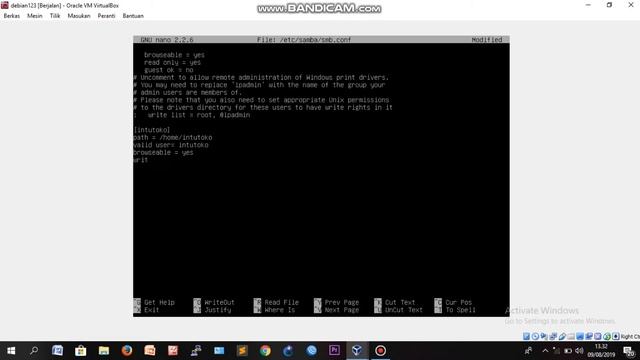Viewport: 640px width, 360px height.
Task: Launch Firefox from the taskbar
Action: click(x=127, y=351)
